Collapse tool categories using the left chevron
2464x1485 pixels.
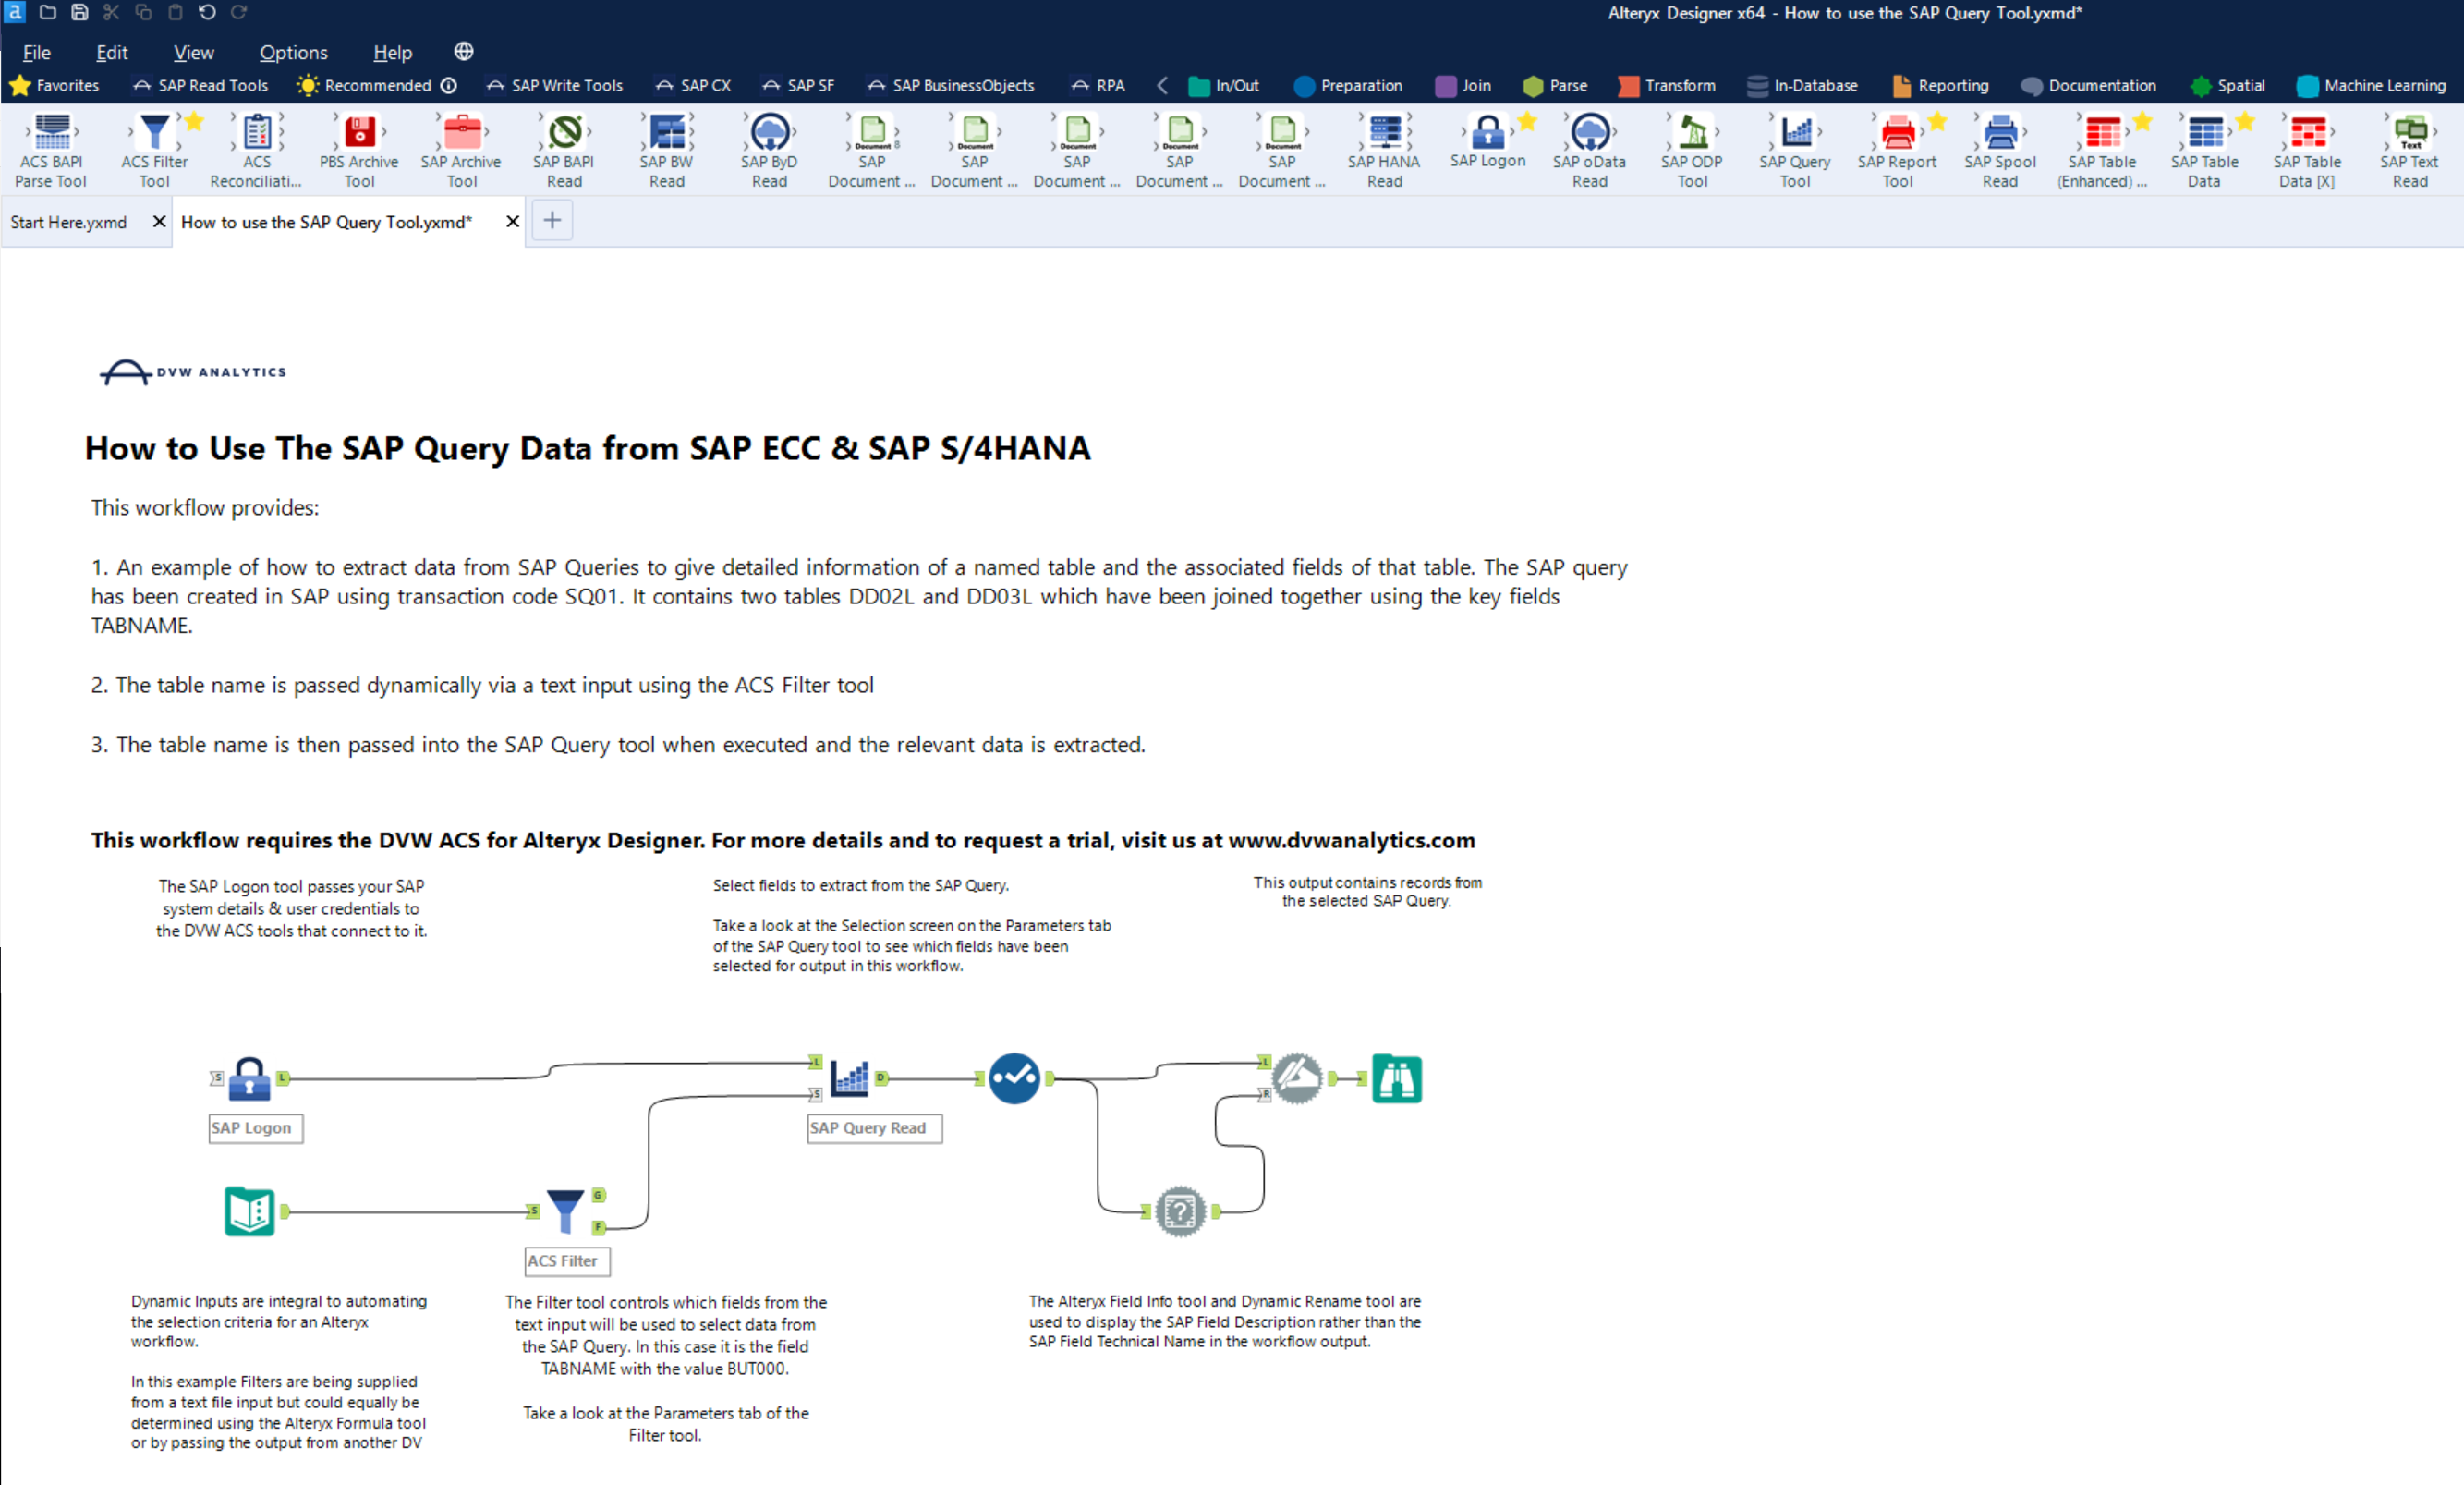1162,85
